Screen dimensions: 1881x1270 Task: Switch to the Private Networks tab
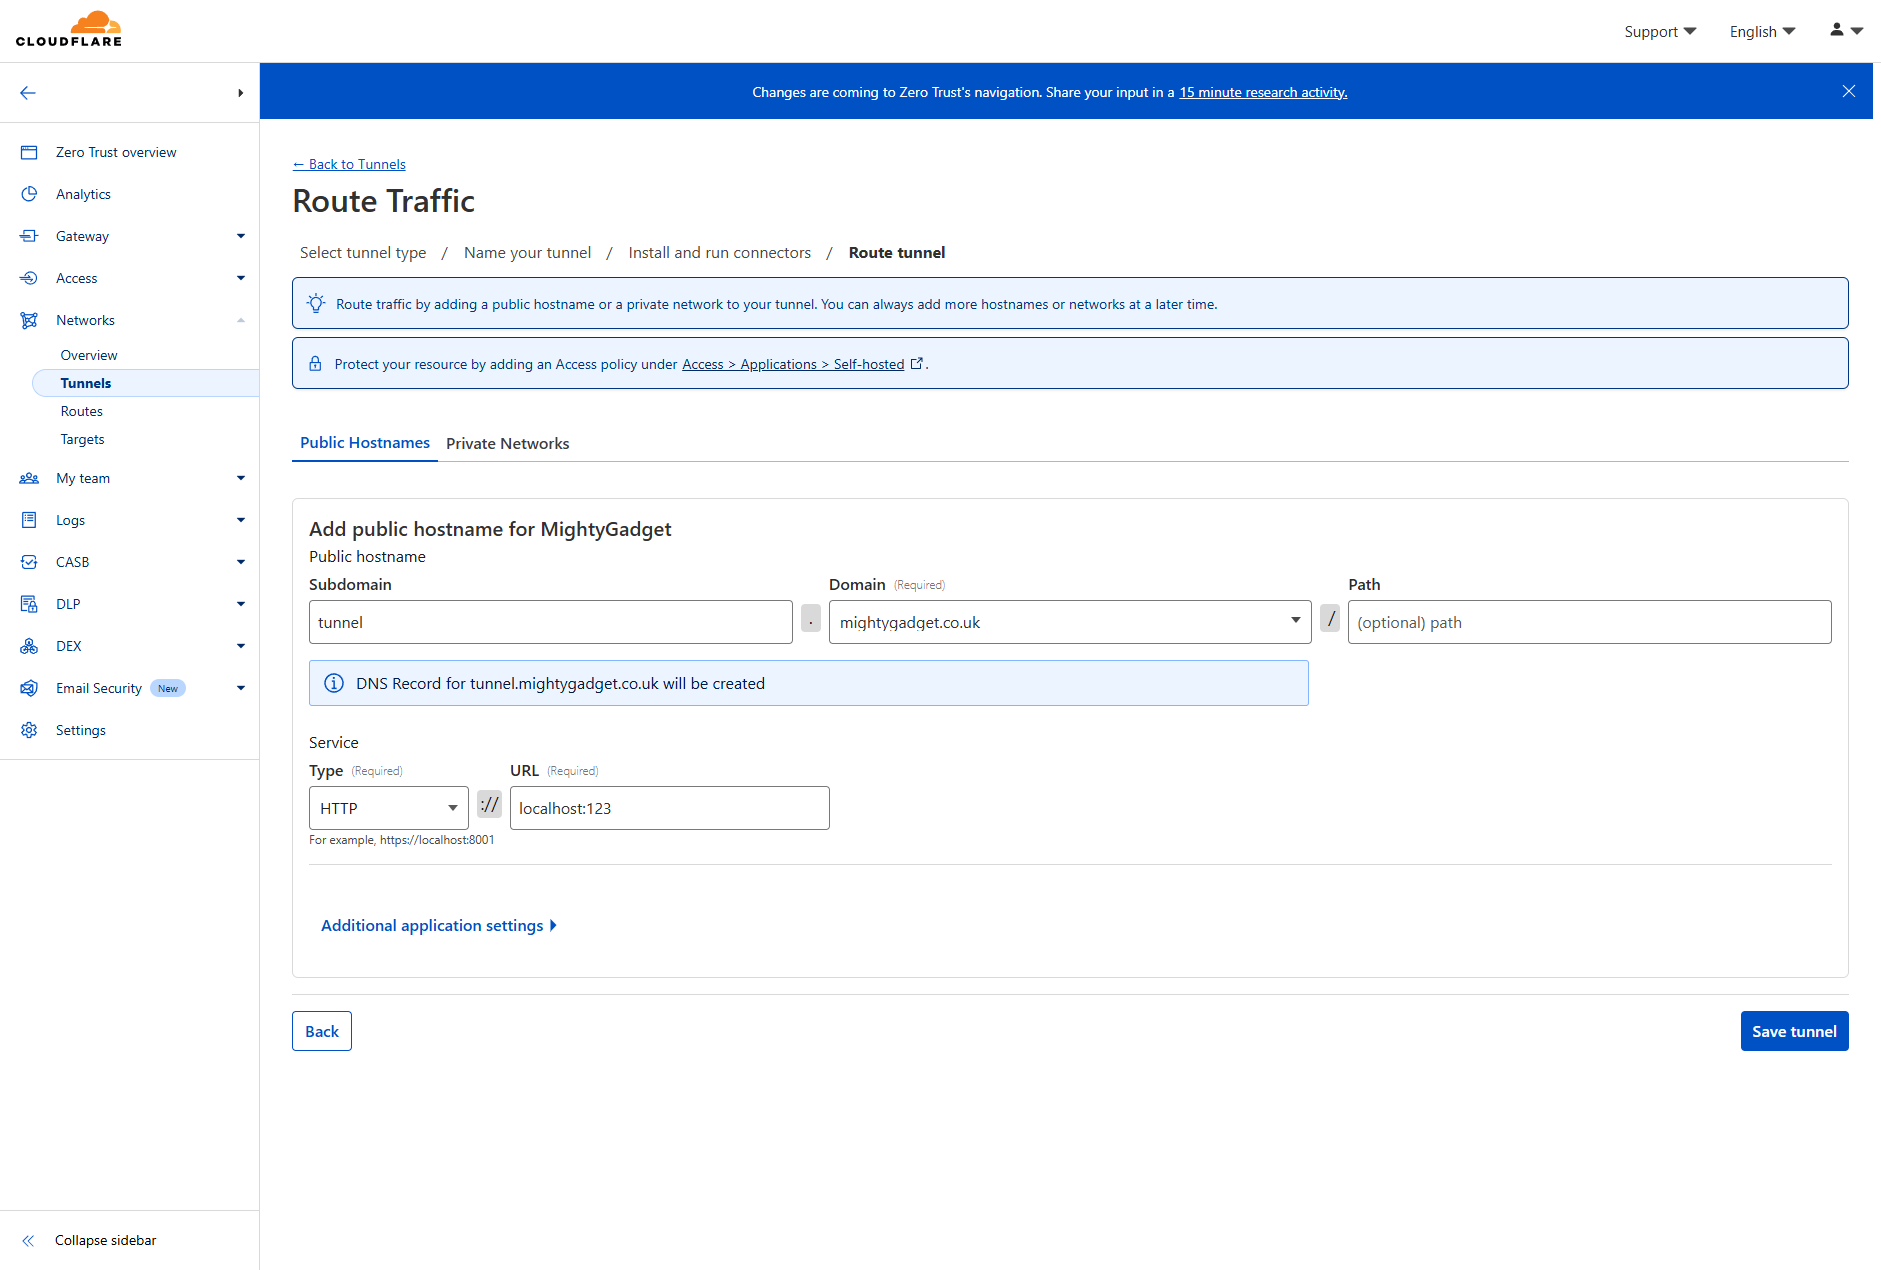coord(508,443)
